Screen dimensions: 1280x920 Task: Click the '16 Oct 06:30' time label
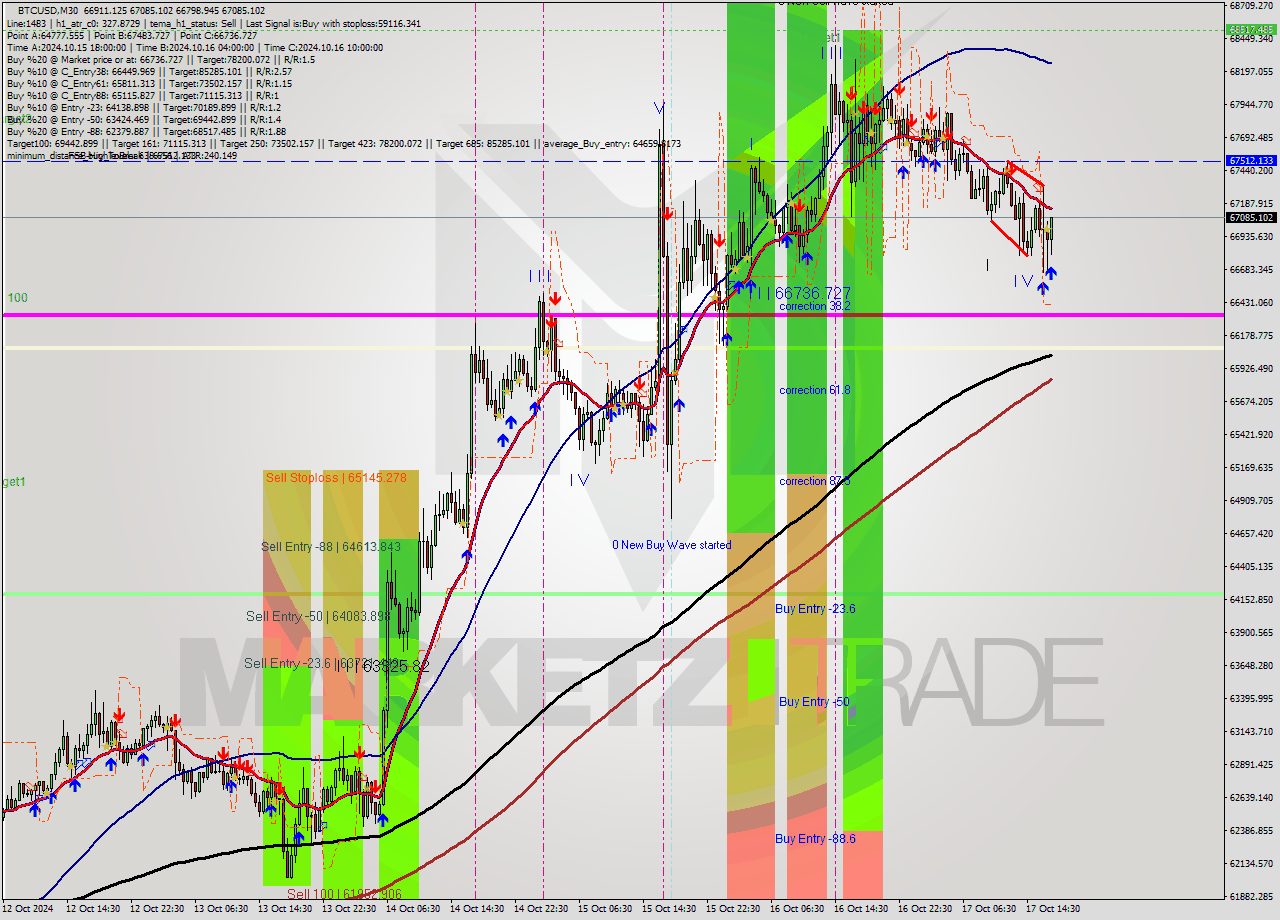click(796, 909)
